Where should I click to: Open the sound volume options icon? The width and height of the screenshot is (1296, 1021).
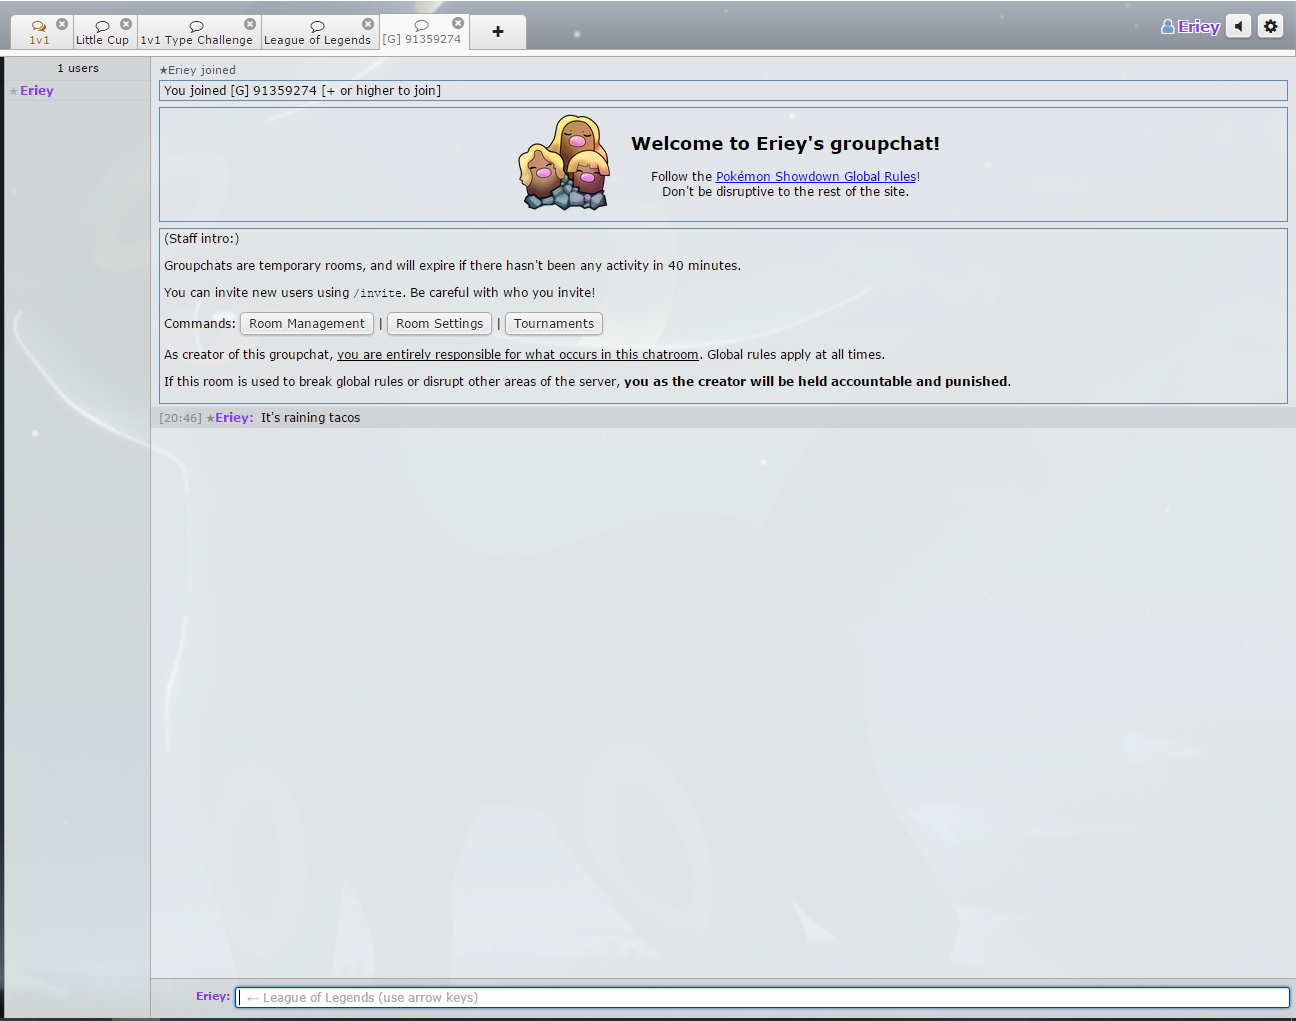[x=1239, y=27]
